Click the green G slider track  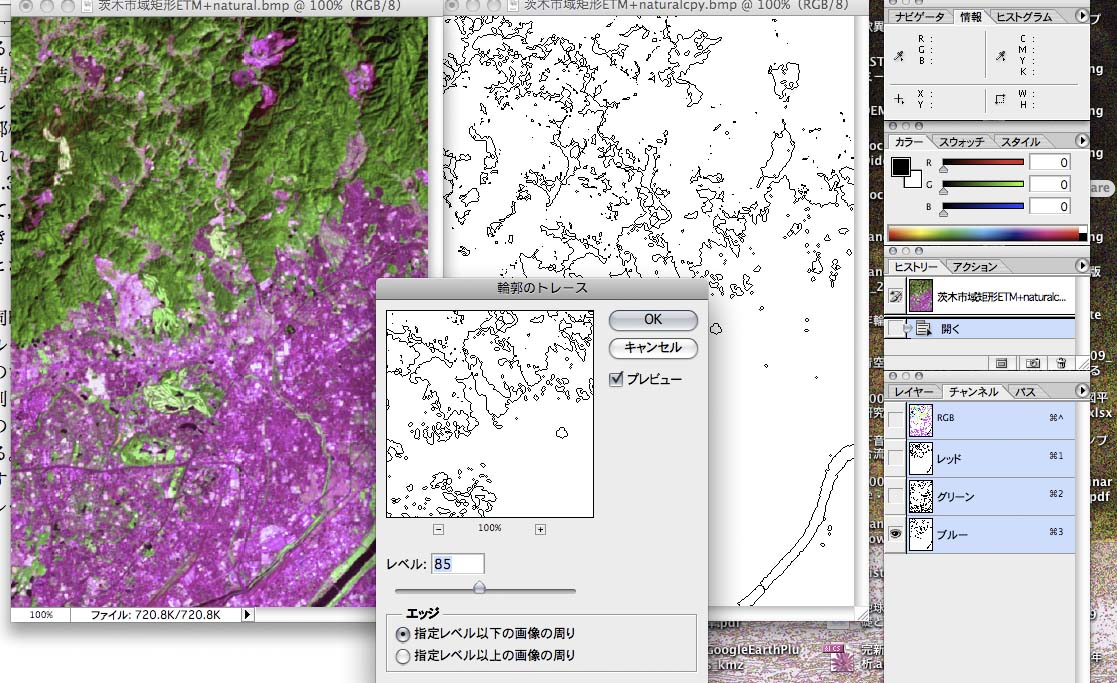[983, 184]
